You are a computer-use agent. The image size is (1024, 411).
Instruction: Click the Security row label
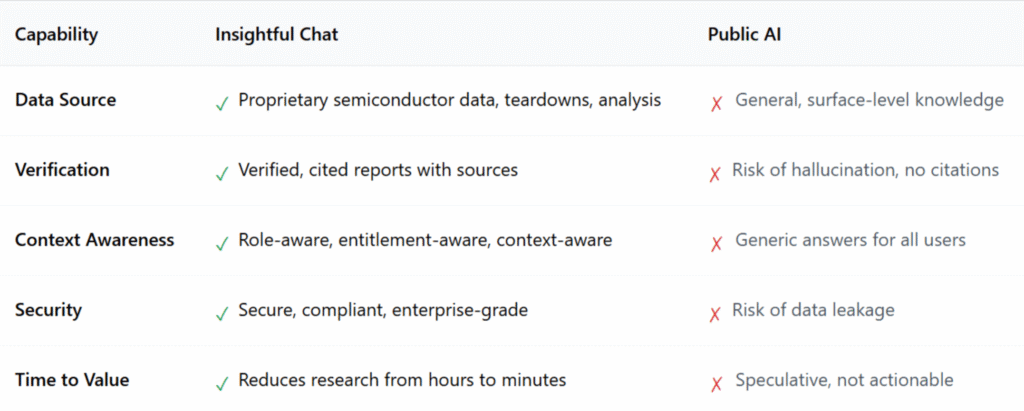click(47, 310)
